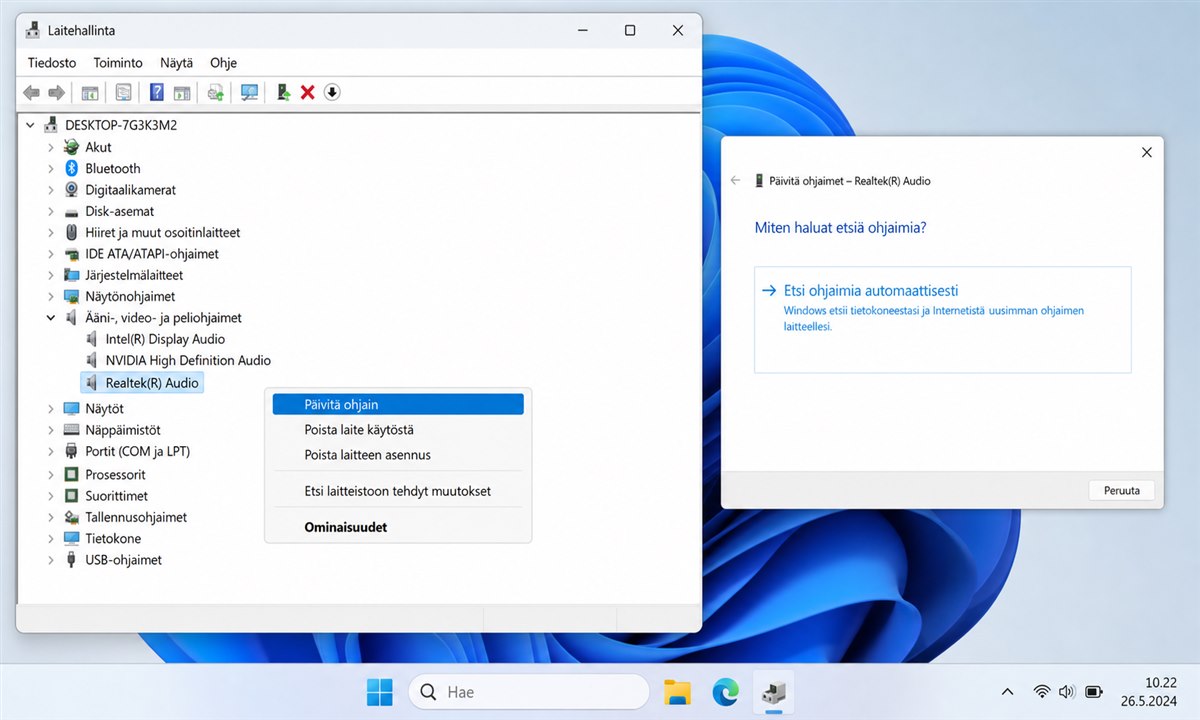Expand the Järjestelmälaitteet category
Screen dimensions: 1200x720
51,275
